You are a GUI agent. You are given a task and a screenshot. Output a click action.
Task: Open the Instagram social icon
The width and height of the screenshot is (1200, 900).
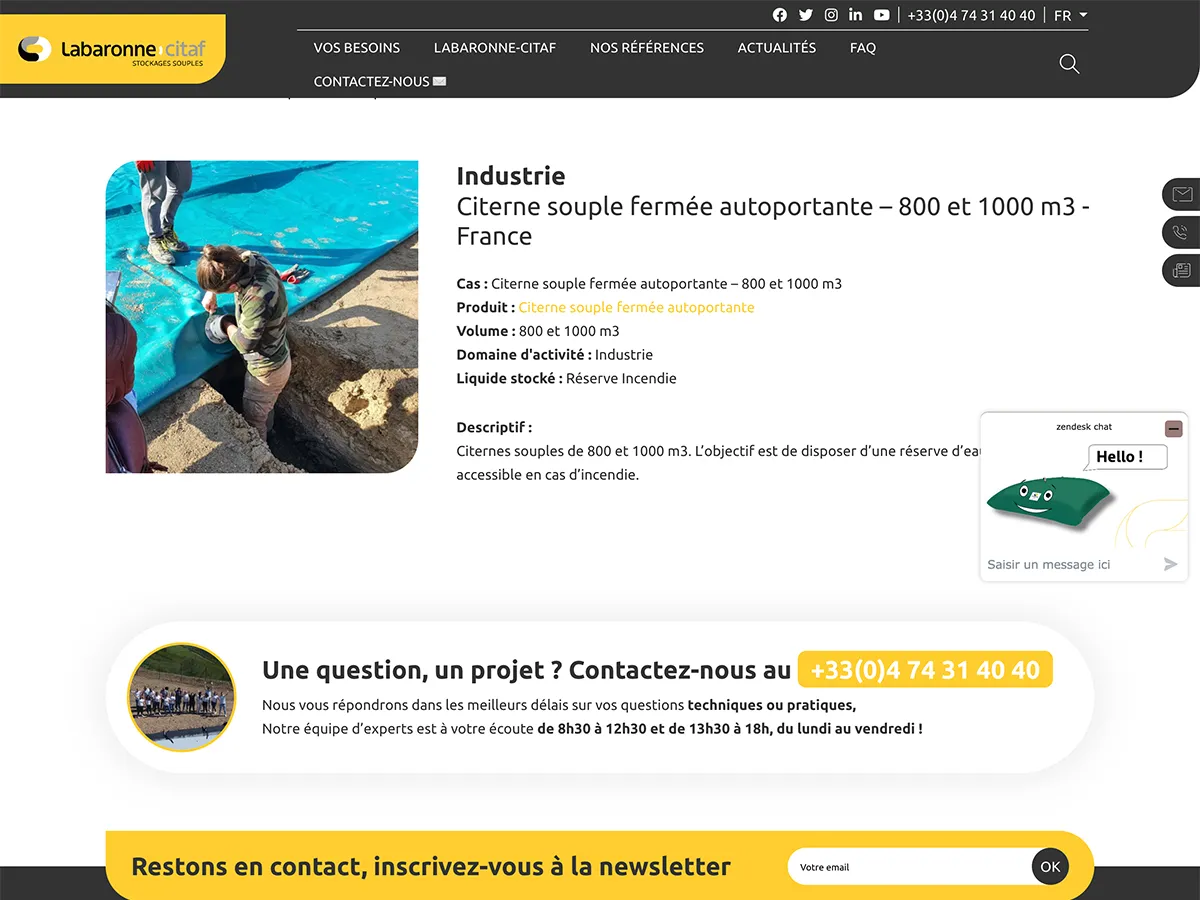(x=831, y=15)
